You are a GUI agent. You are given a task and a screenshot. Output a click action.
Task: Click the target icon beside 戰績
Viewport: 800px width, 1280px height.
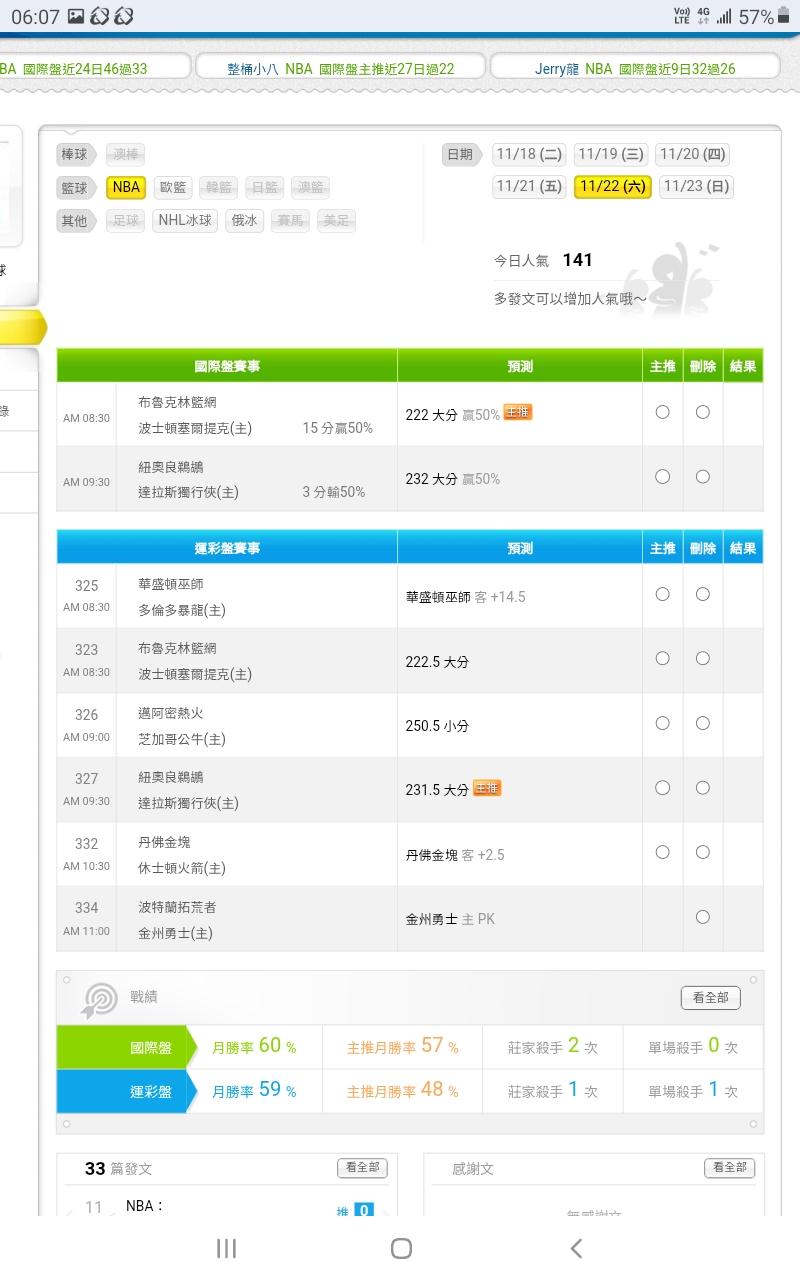pyautogui.click(x=99, y=999)
